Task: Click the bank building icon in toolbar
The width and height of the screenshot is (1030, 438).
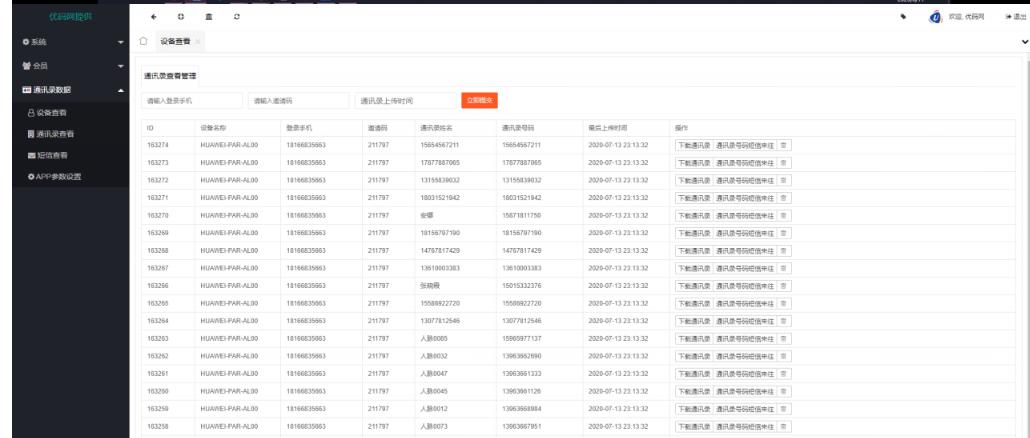Action: tap(208, 17)
